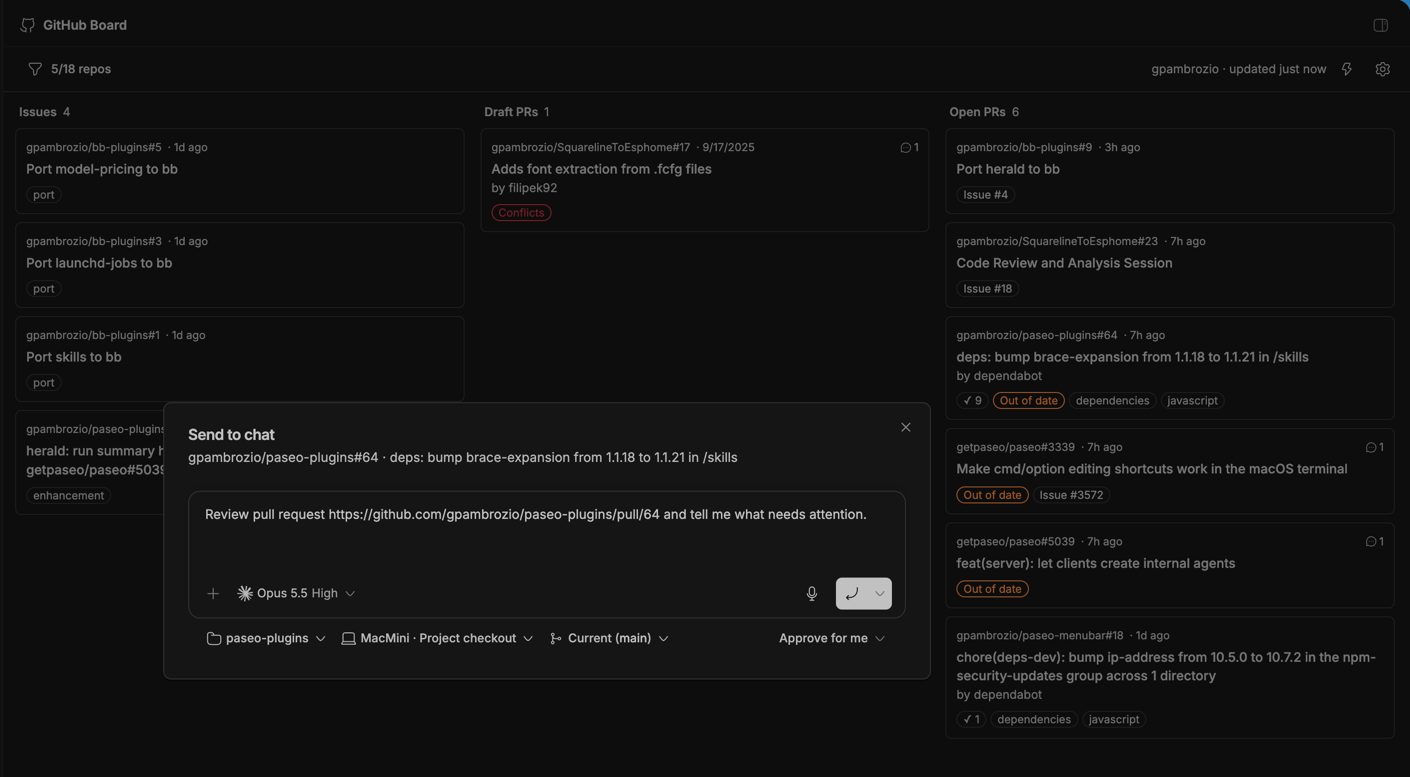1410x777 pixels.
Task: Click the lightning bolt refresh icon
Action: click(1347, 69)
